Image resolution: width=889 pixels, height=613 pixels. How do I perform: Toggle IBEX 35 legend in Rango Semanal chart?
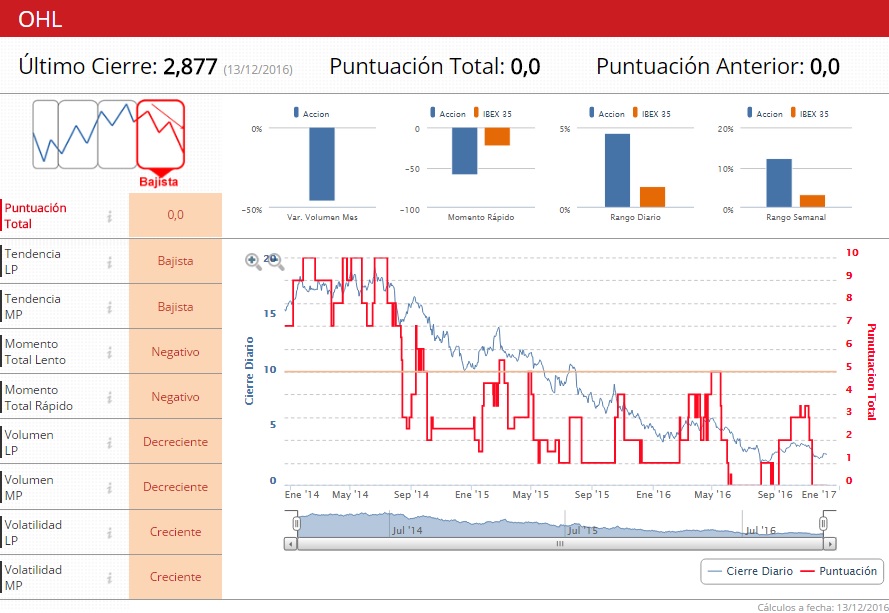tap(810, 113)
